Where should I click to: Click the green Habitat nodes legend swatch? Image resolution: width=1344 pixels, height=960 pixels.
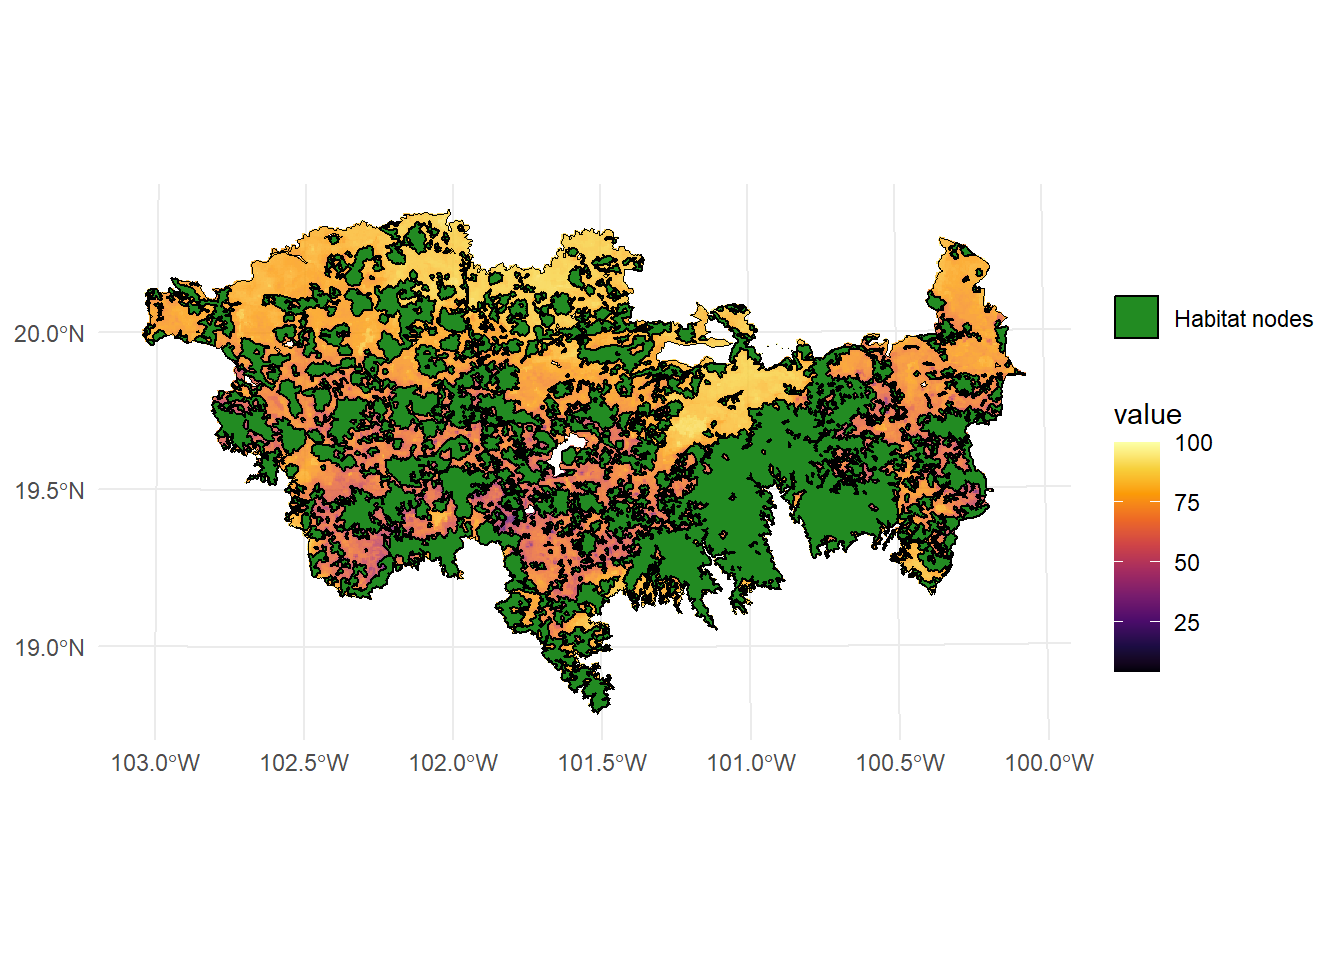click(1136, 318)
